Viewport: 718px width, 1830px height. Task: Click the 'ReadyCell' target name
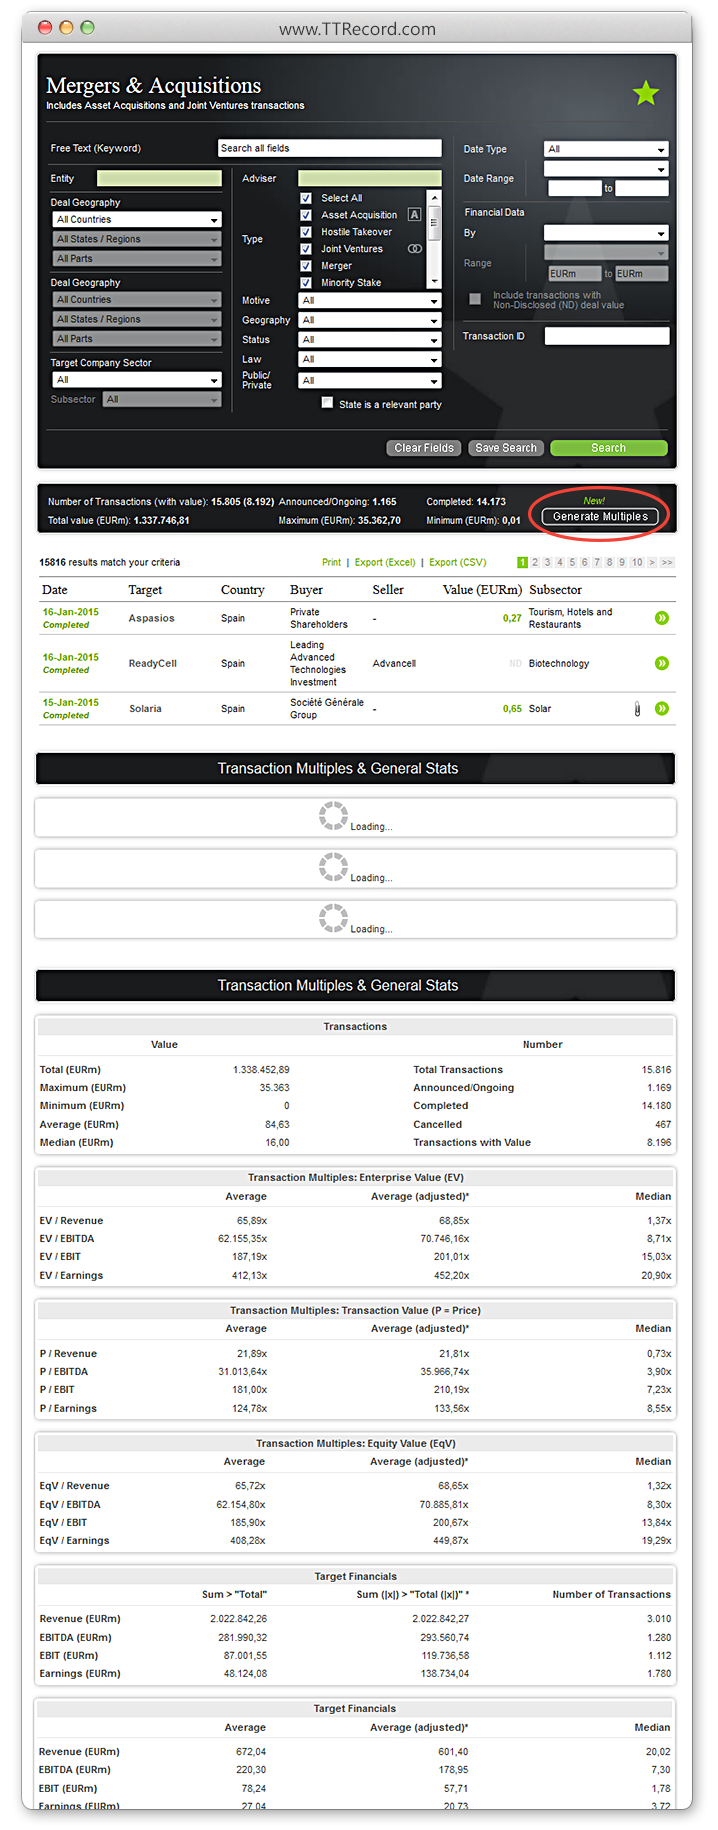coord(152,663)
